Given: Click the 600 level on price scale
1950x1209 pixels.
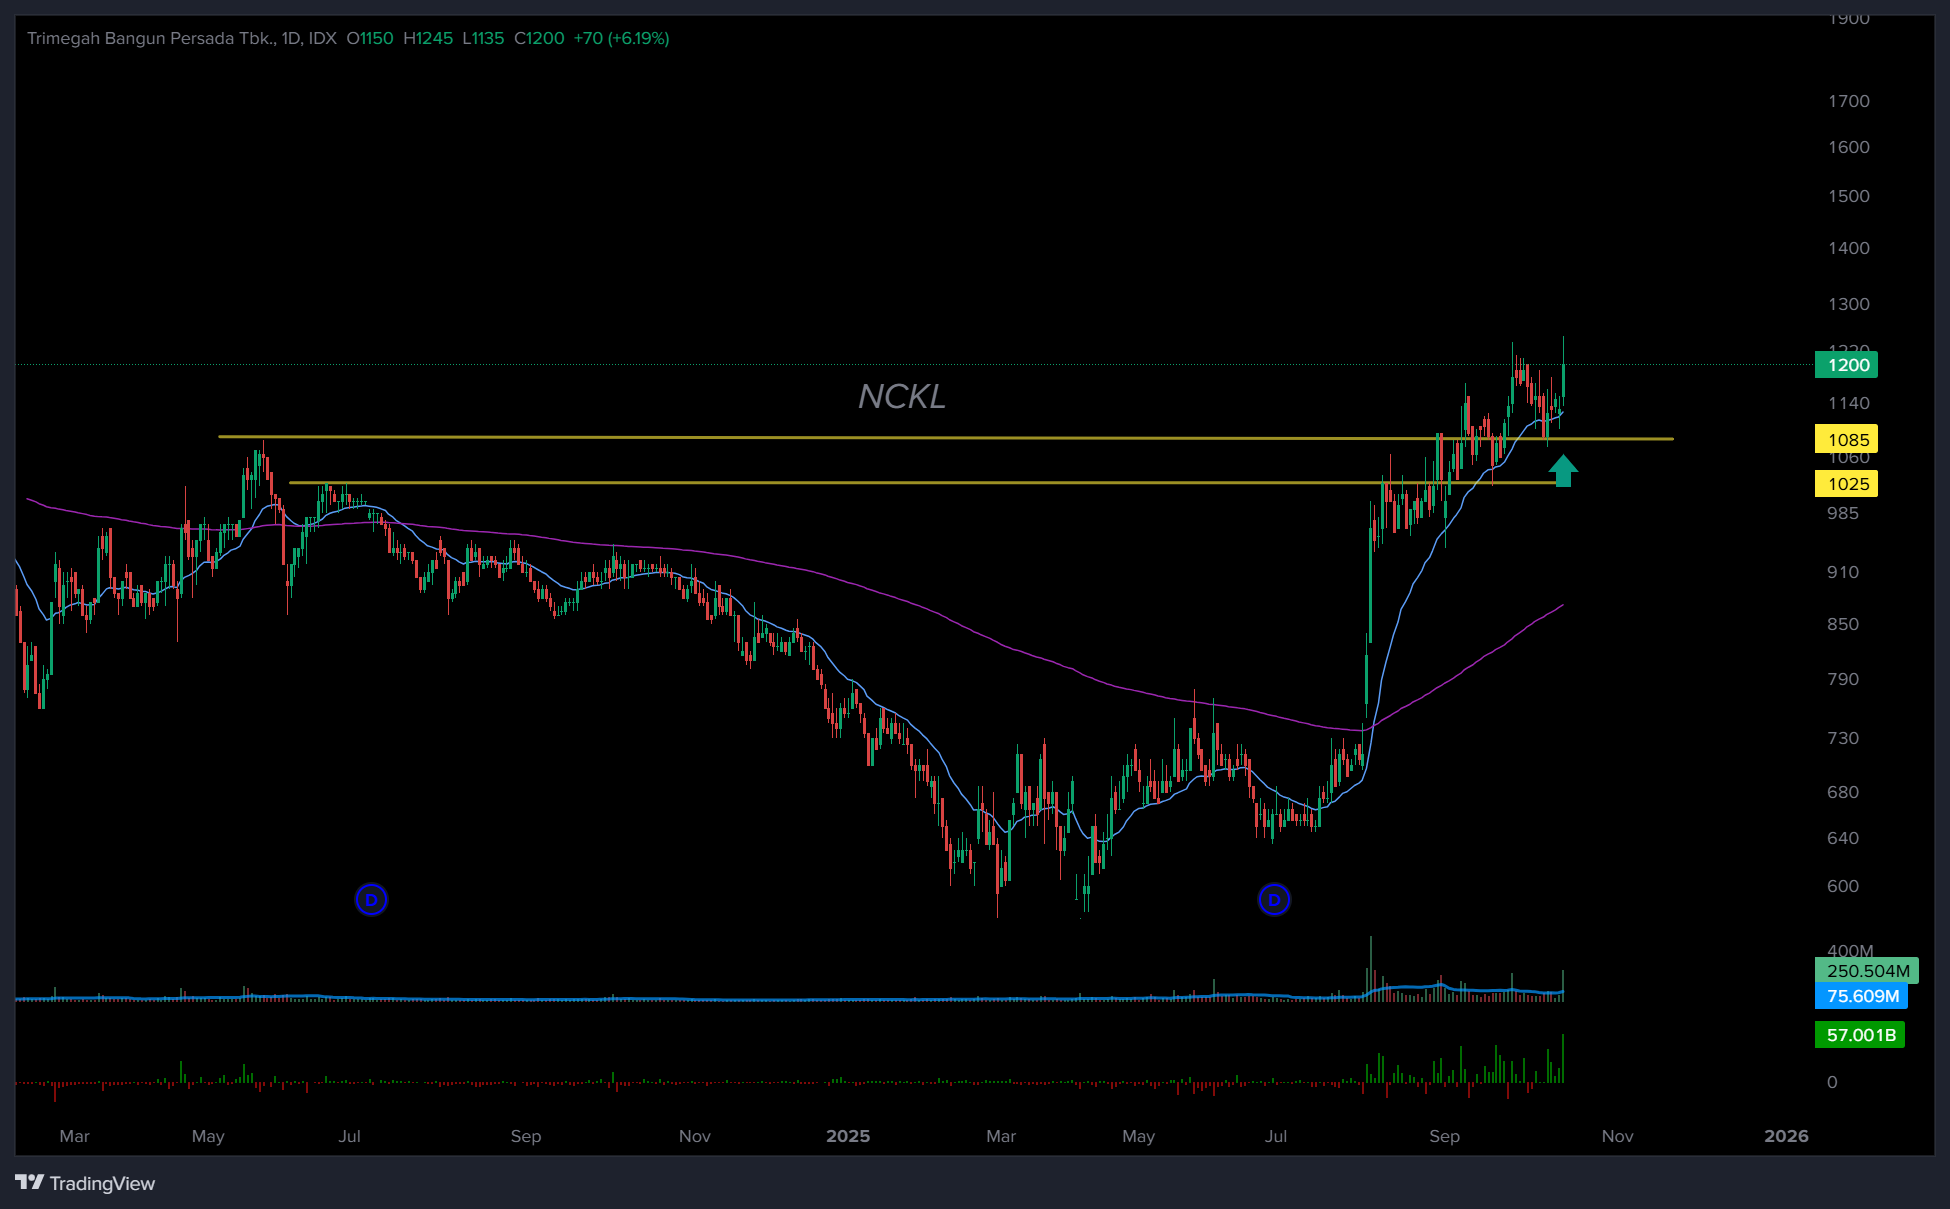Looking at the screenshot, I should click(x=1842, y=886).
